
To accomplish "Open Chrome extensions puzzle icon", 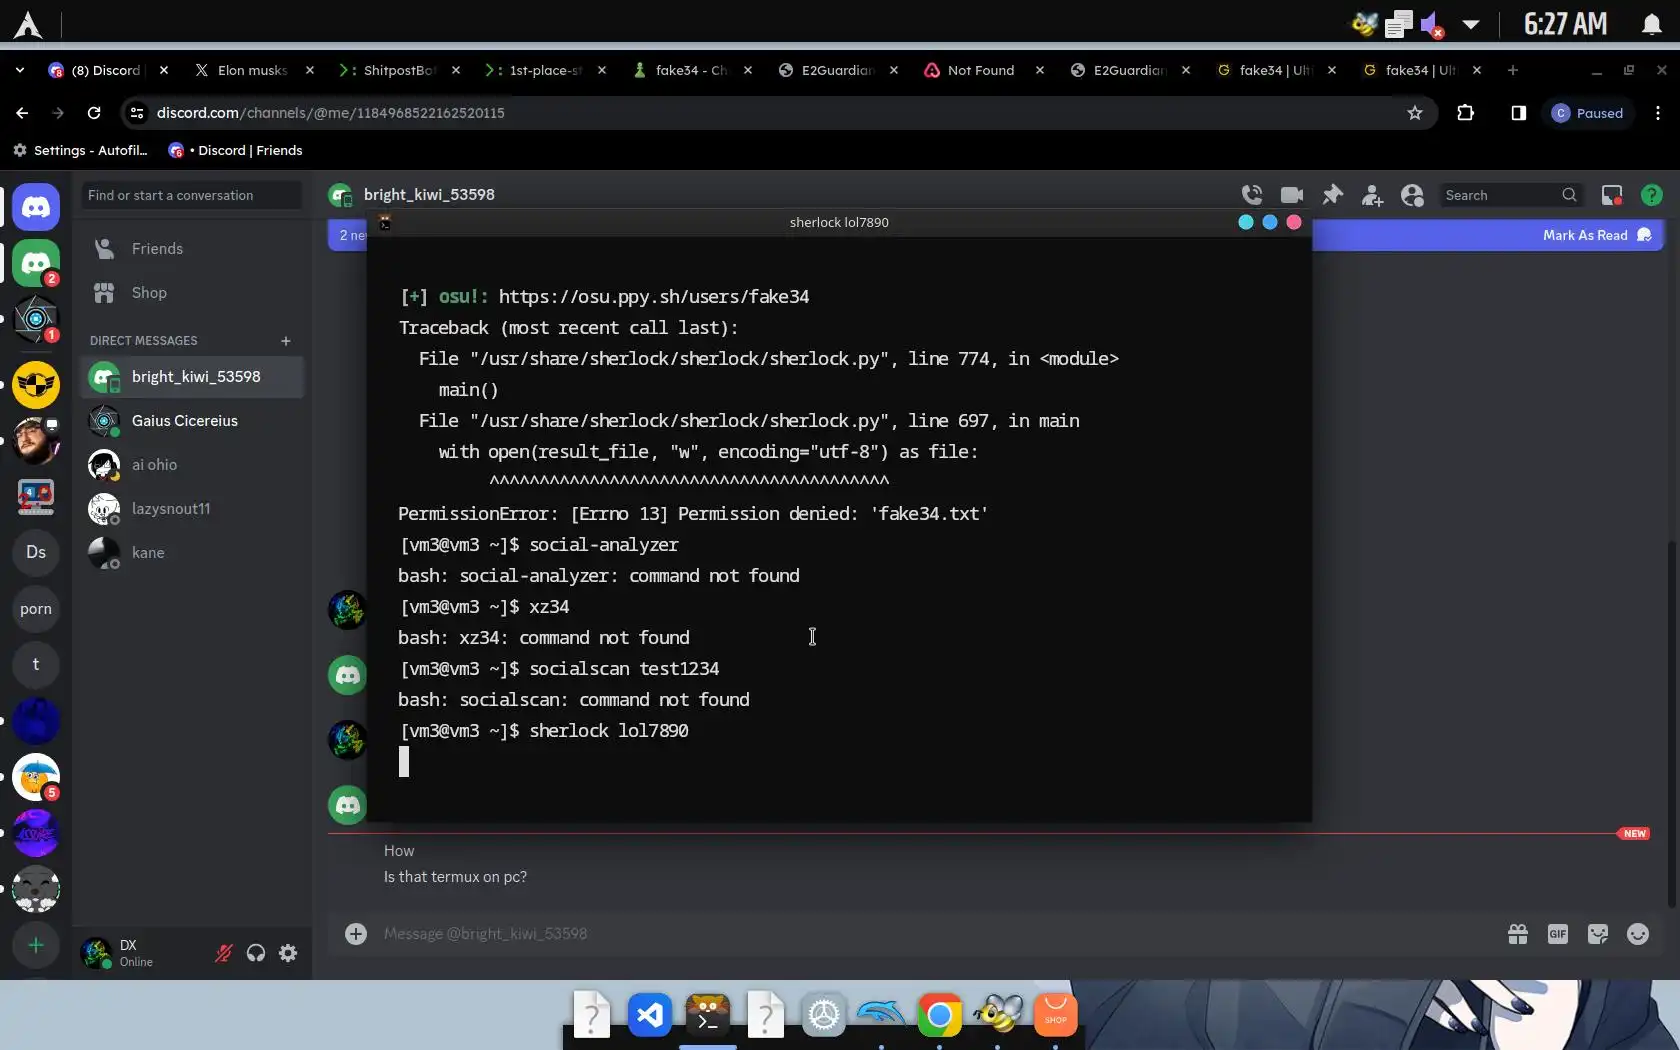I will click(x=1466, y=113).
